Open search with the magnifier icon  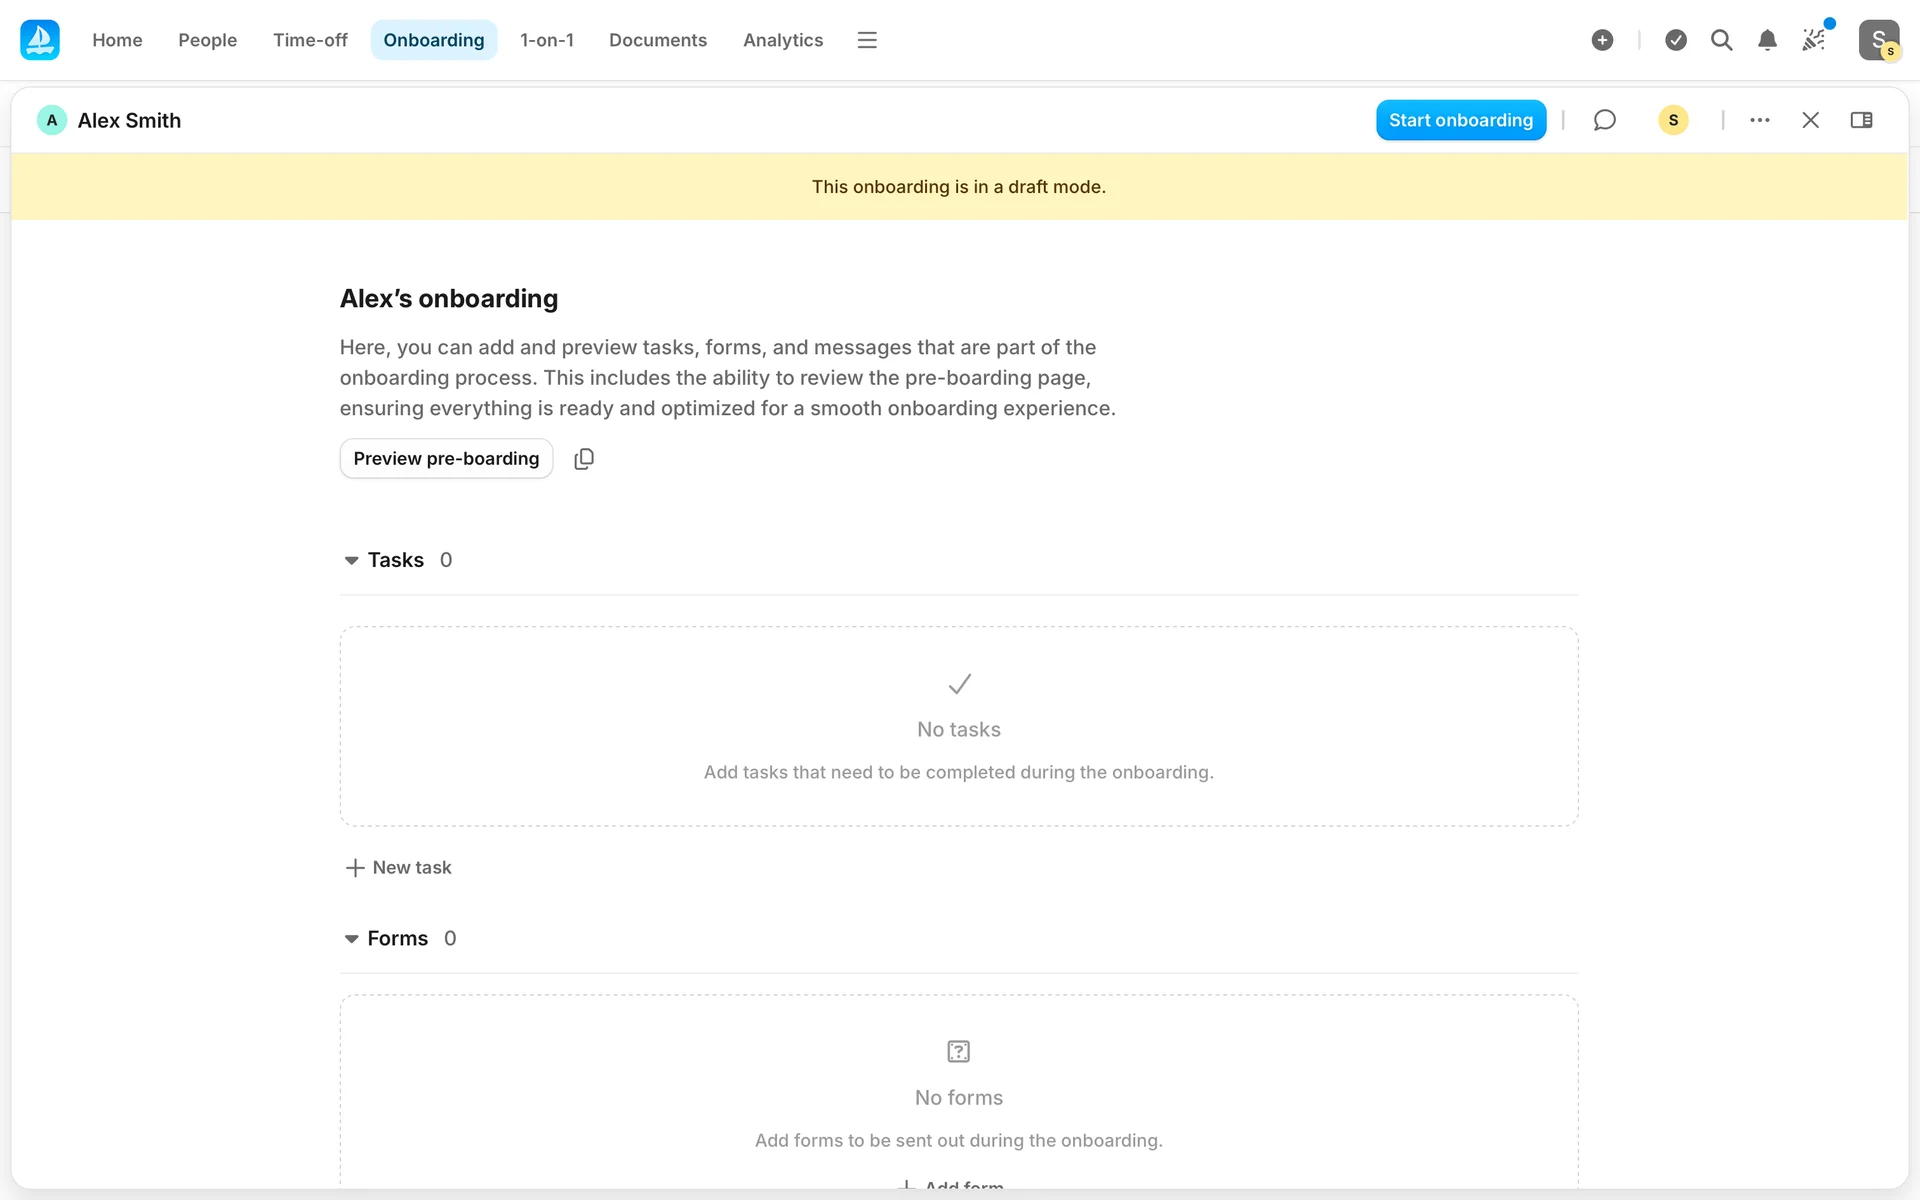coord(1721,40)
